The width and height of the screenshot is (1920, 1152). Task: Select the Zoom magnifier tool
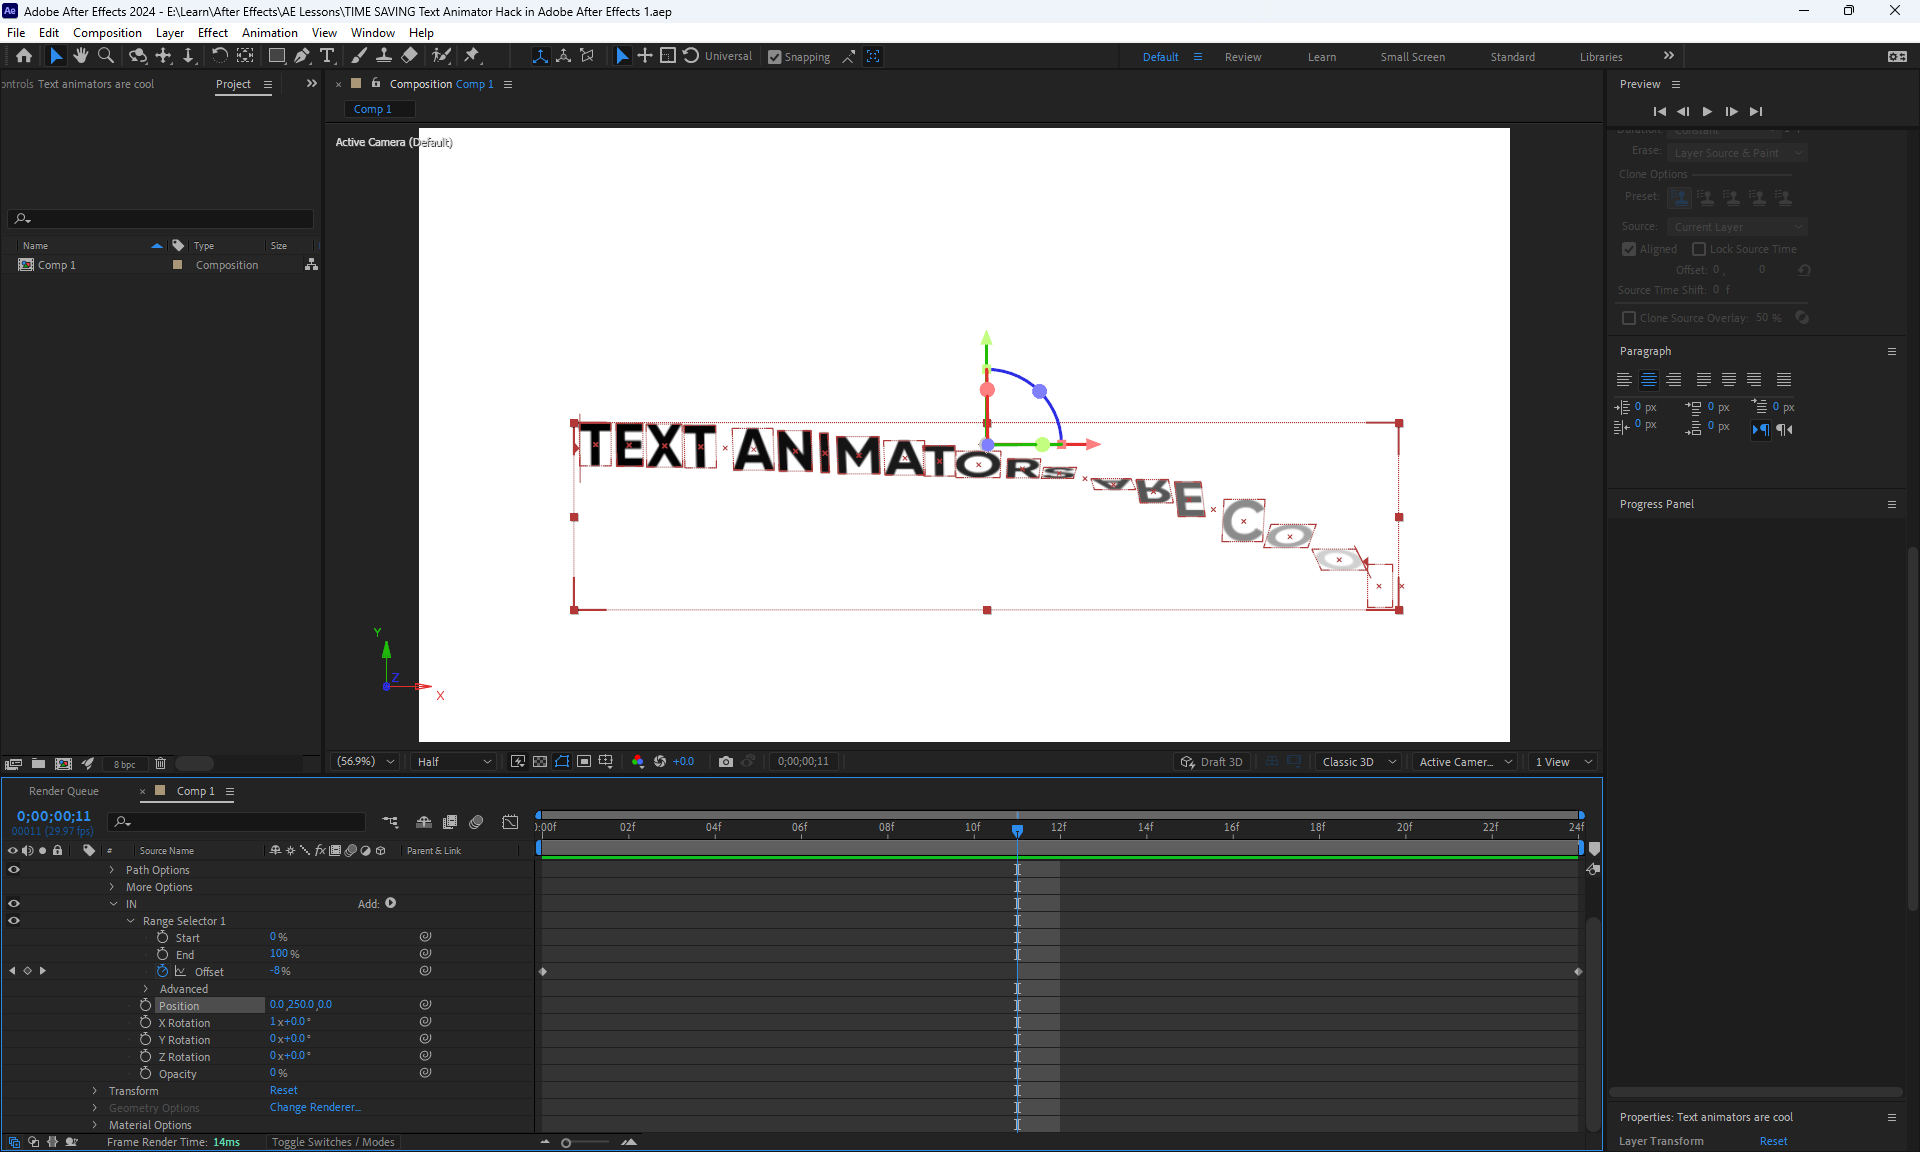click(x=106, y=56)
